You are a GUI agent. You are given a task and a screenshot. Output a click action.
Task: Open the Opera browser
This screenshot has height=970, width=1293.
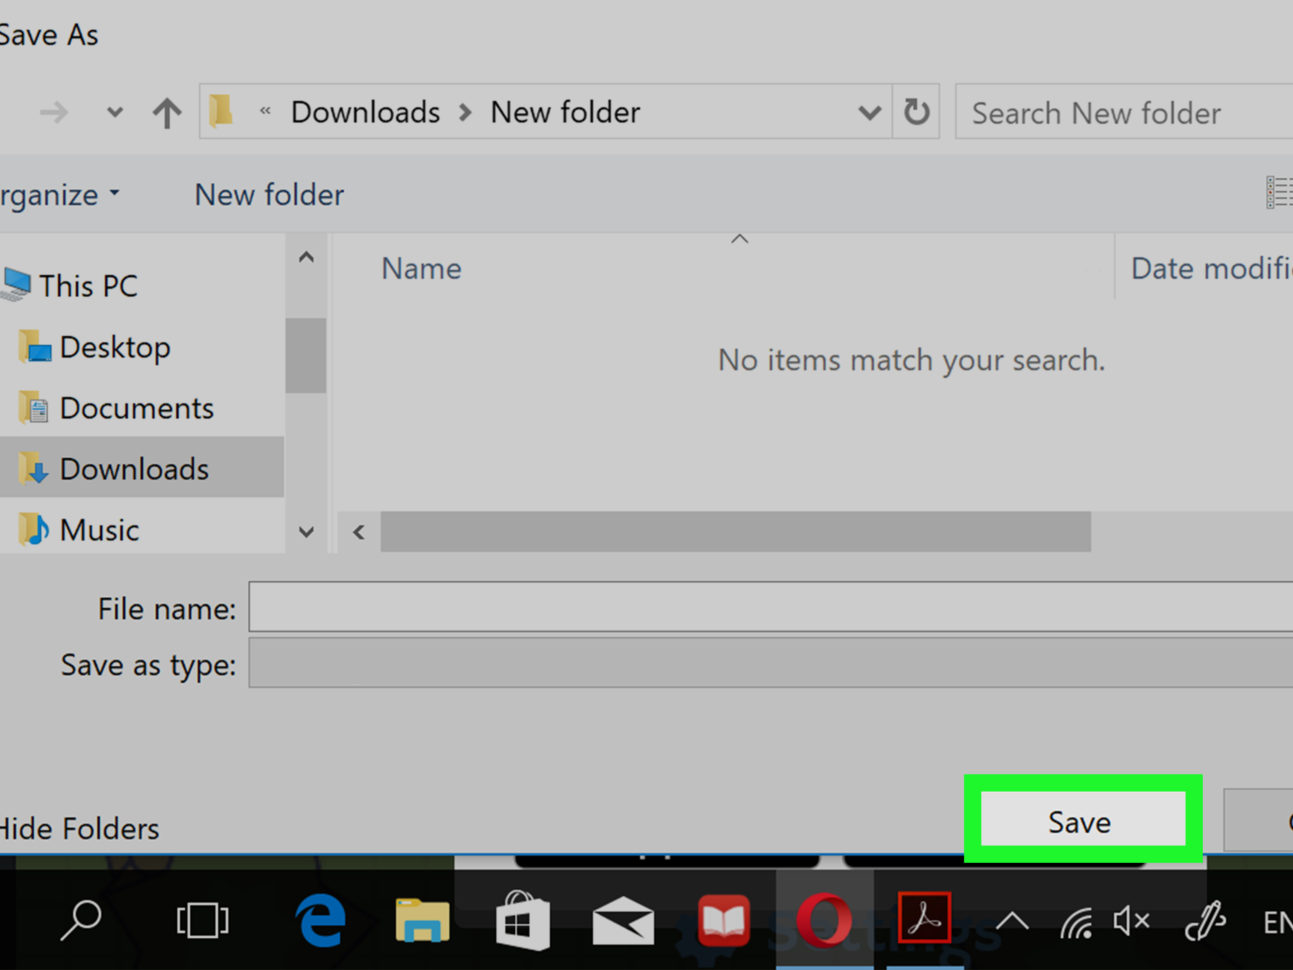click(823, 920)
